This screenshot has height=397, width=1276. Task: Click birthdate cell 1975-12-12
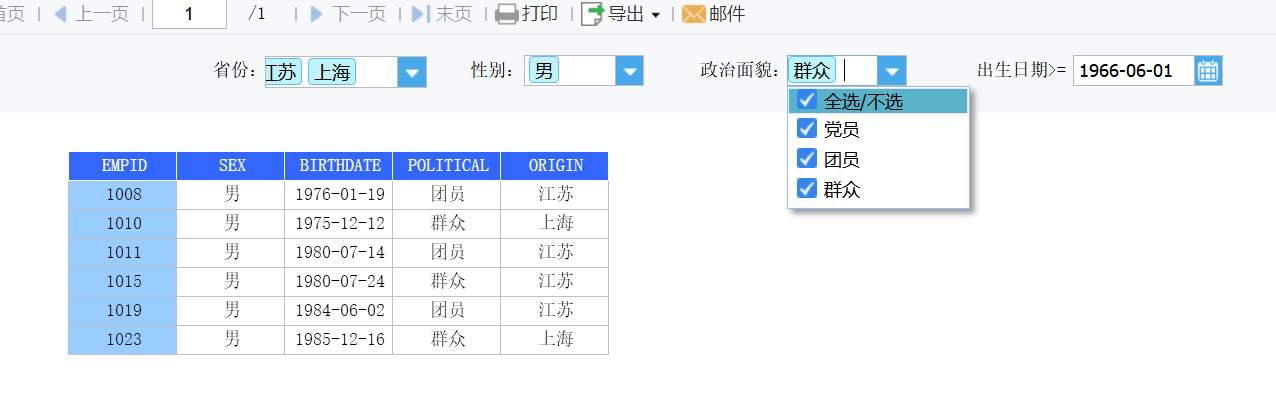[x=339, y=224]
